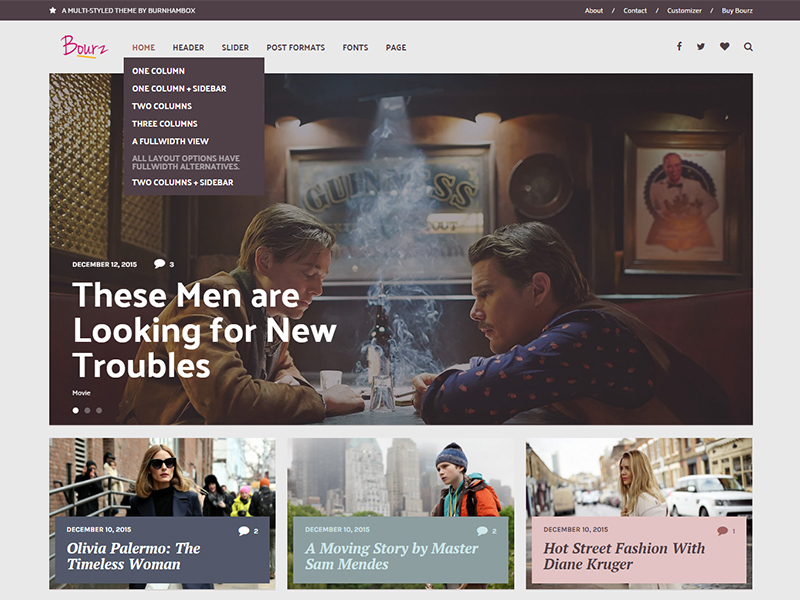Click the heart favorites icon
Viewport: 800px width, 600px height.
click(x=725, y=47)
